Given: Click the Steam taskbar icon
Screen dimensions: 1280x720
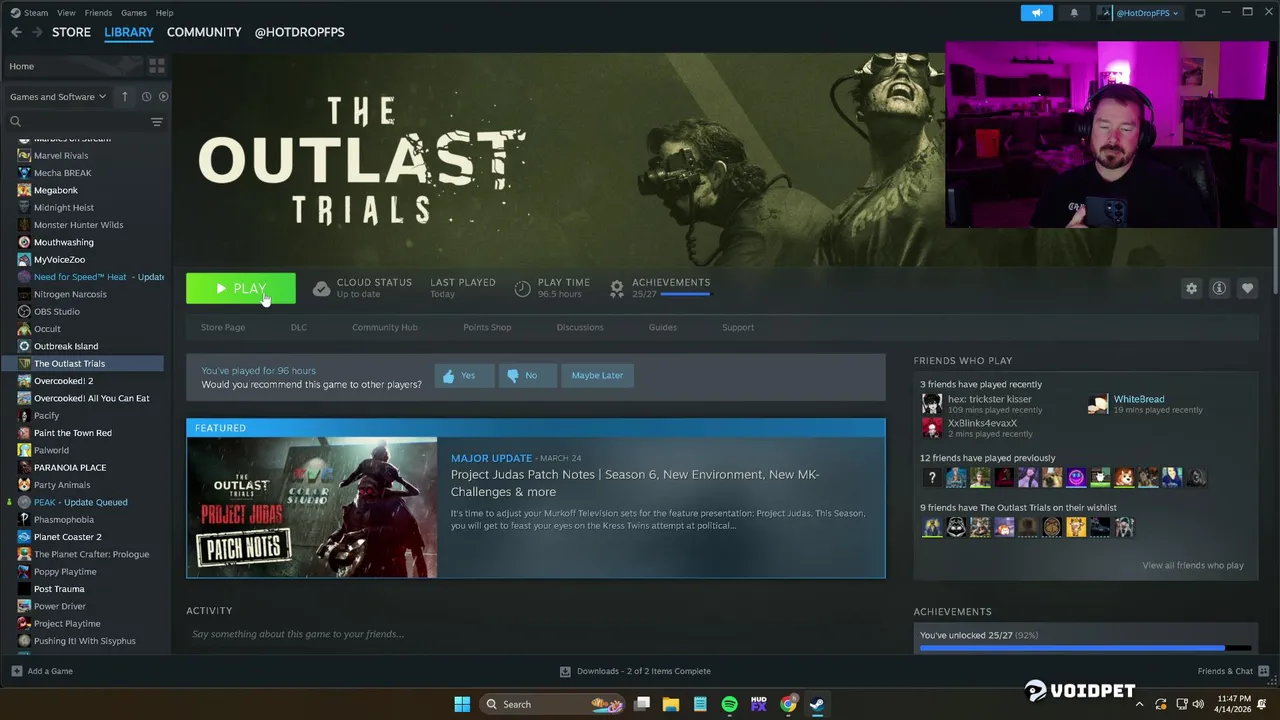Looking at the screenshot, I should coord(817,704).
